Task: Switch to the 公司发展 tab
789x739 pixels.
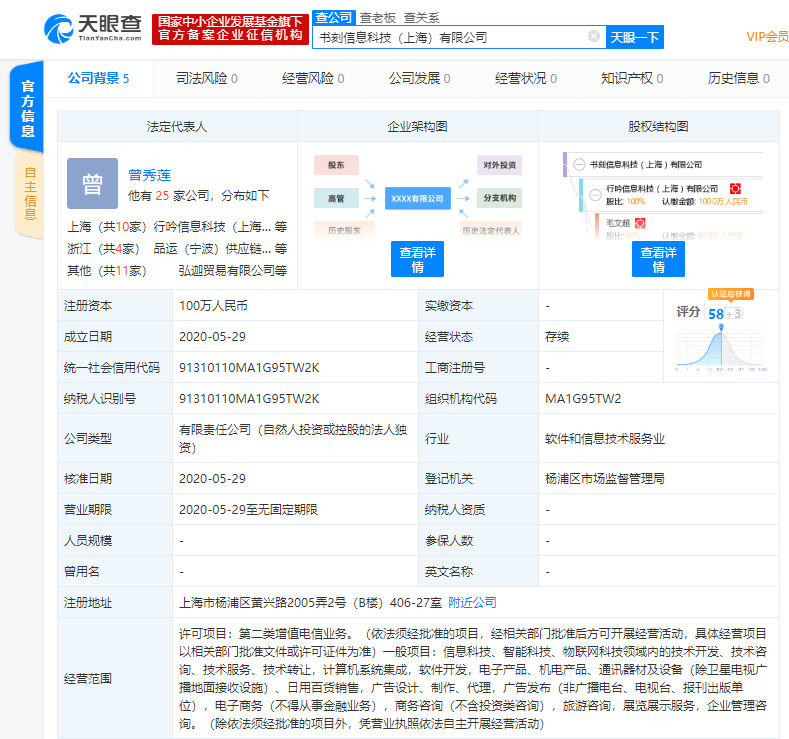Action: 419,78
